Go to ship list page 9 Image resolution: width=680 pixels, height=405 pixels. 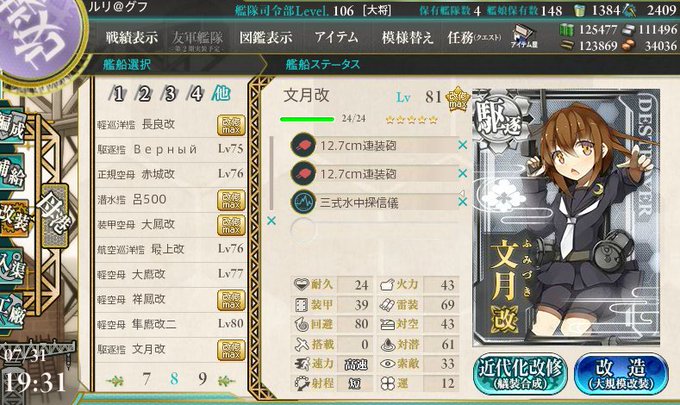[x=202, y=379]
